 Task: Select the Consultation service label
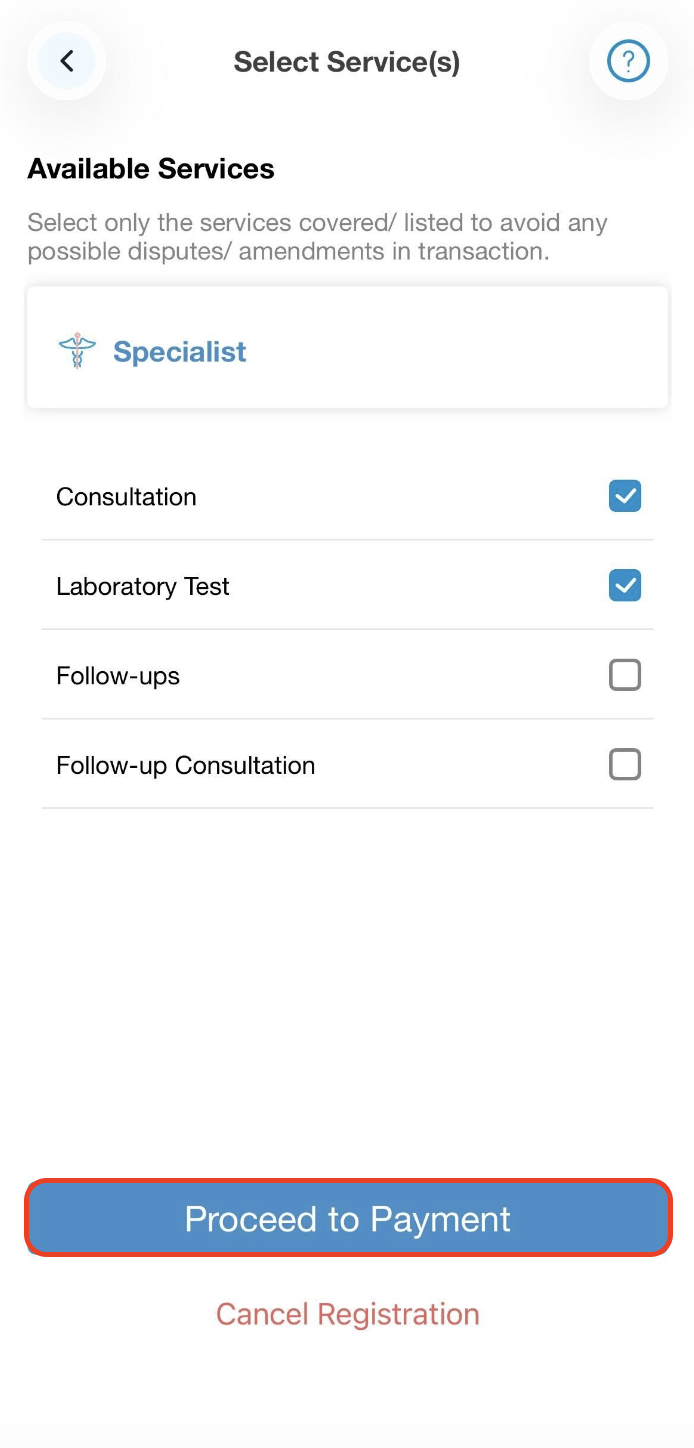coord(126,497)
